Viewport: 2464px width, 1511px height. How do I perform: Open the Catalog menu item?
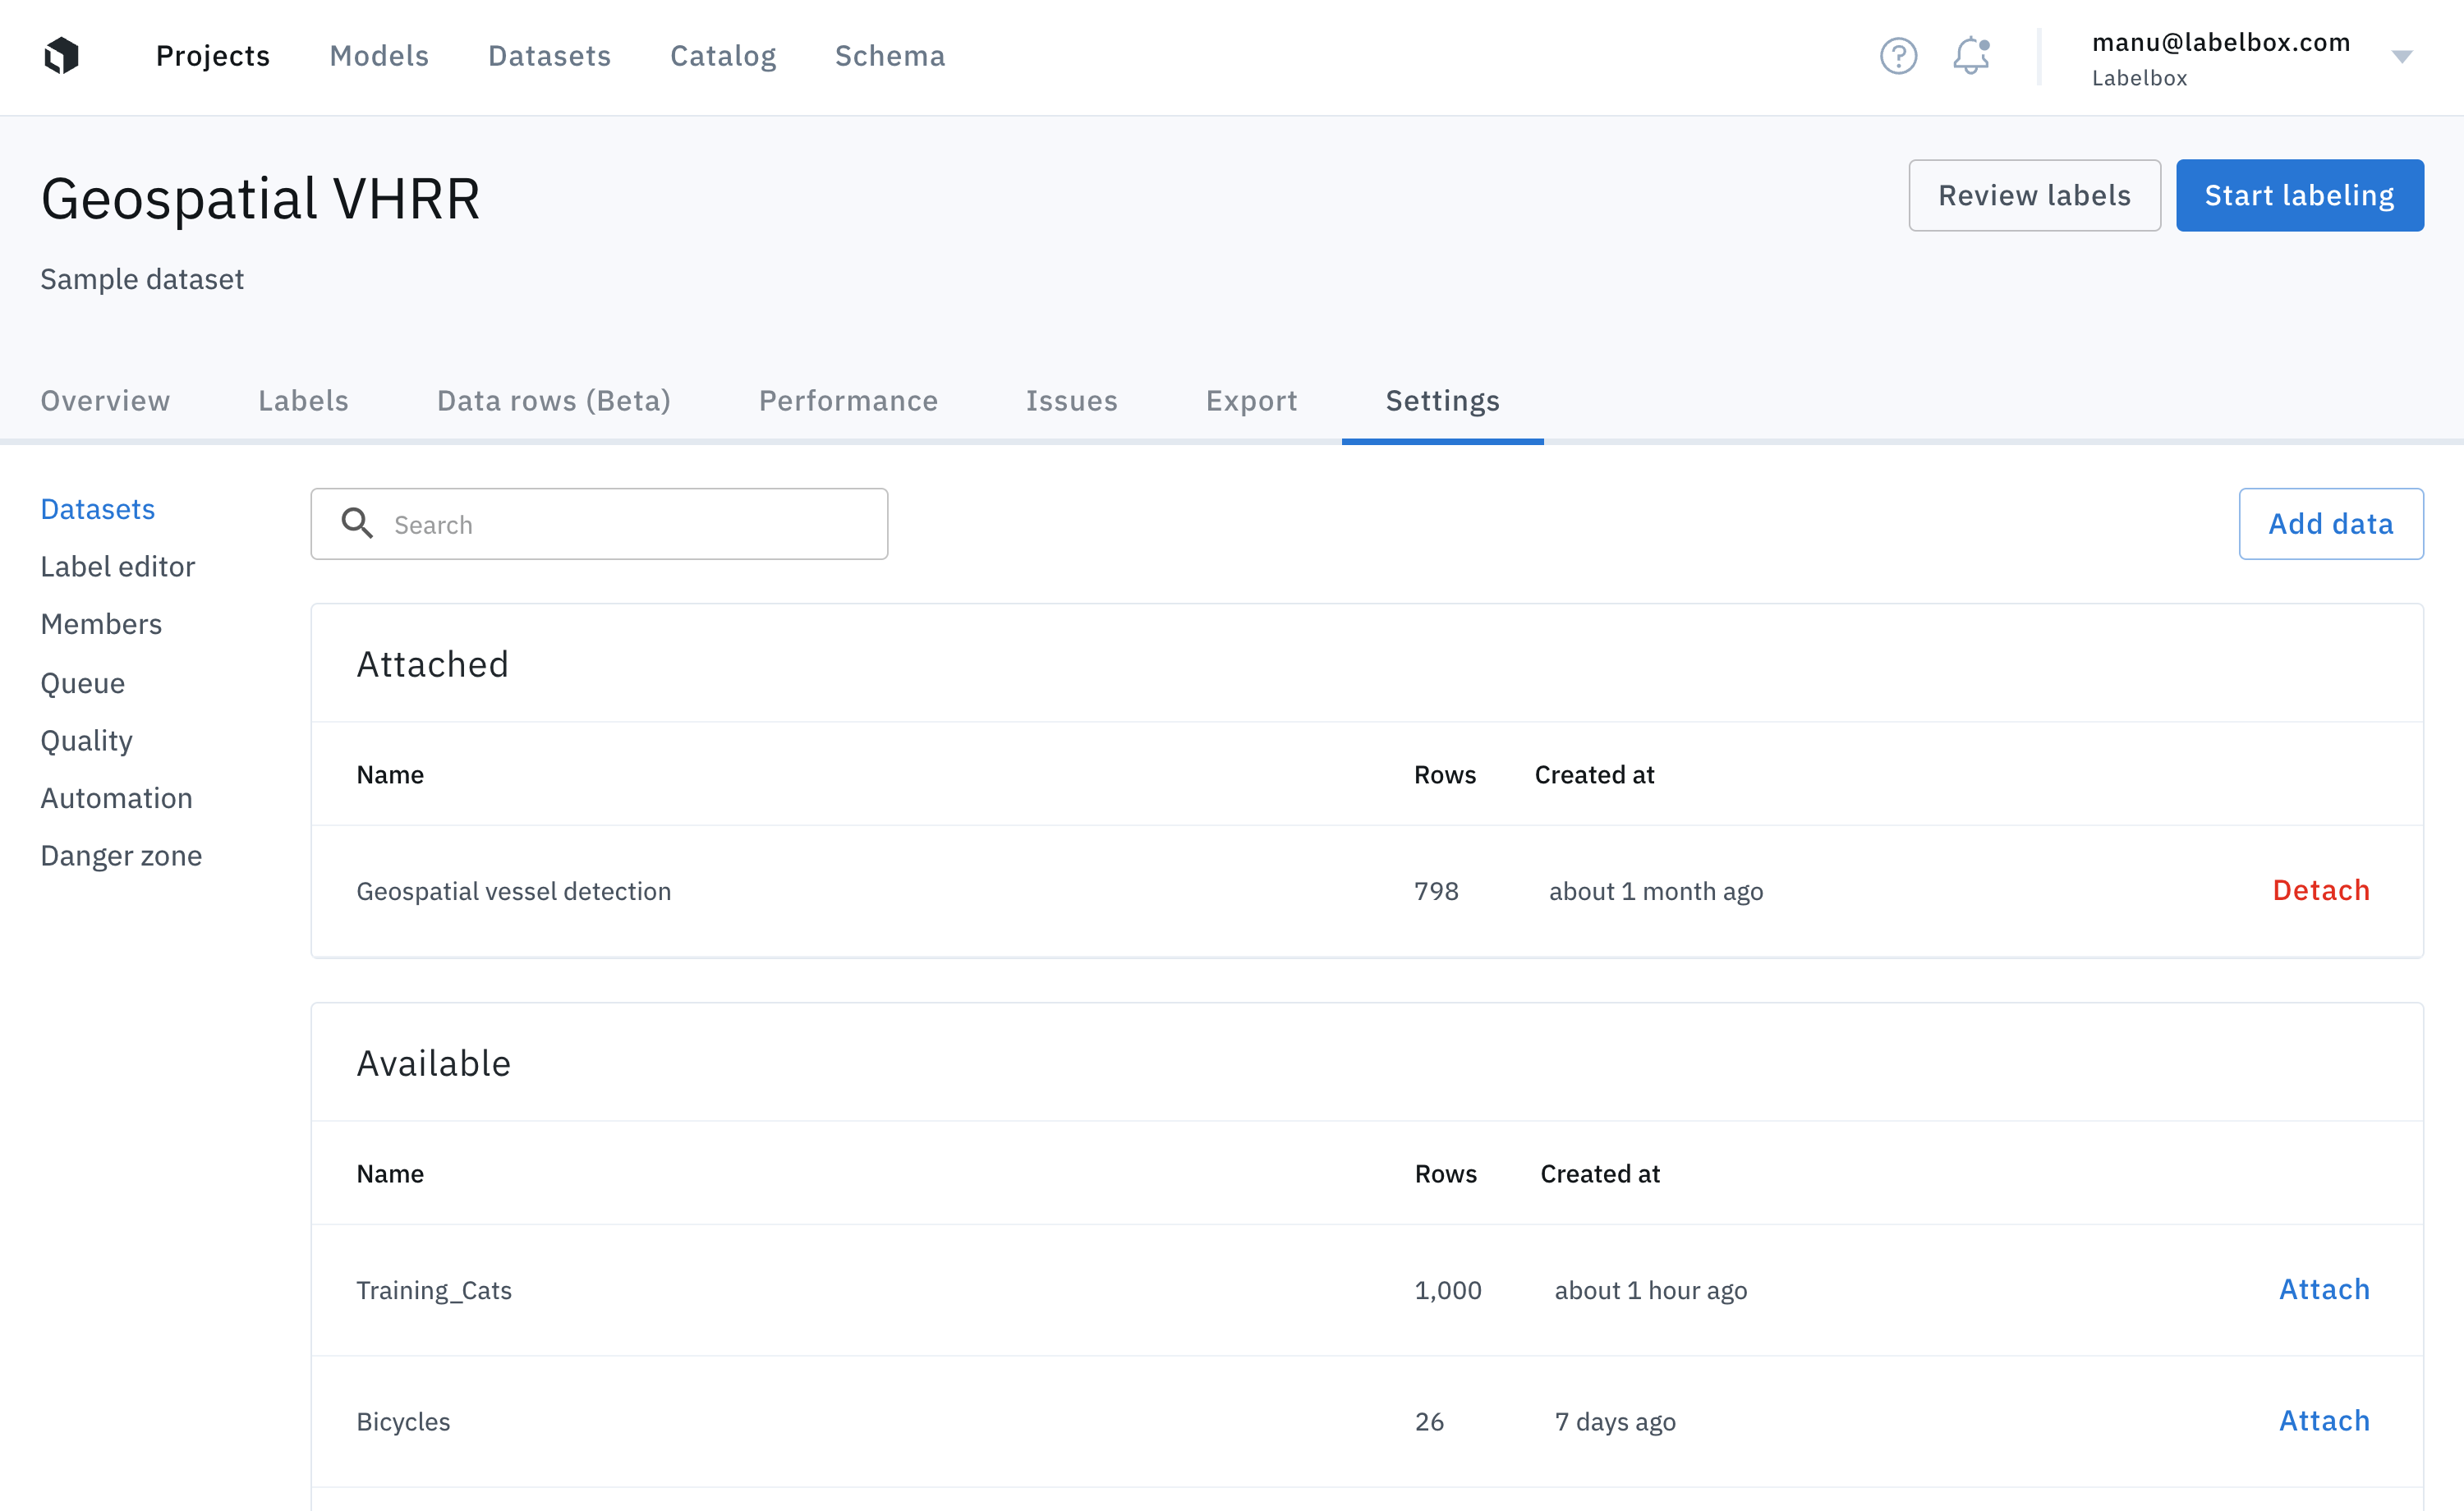(x=722, y=56)
